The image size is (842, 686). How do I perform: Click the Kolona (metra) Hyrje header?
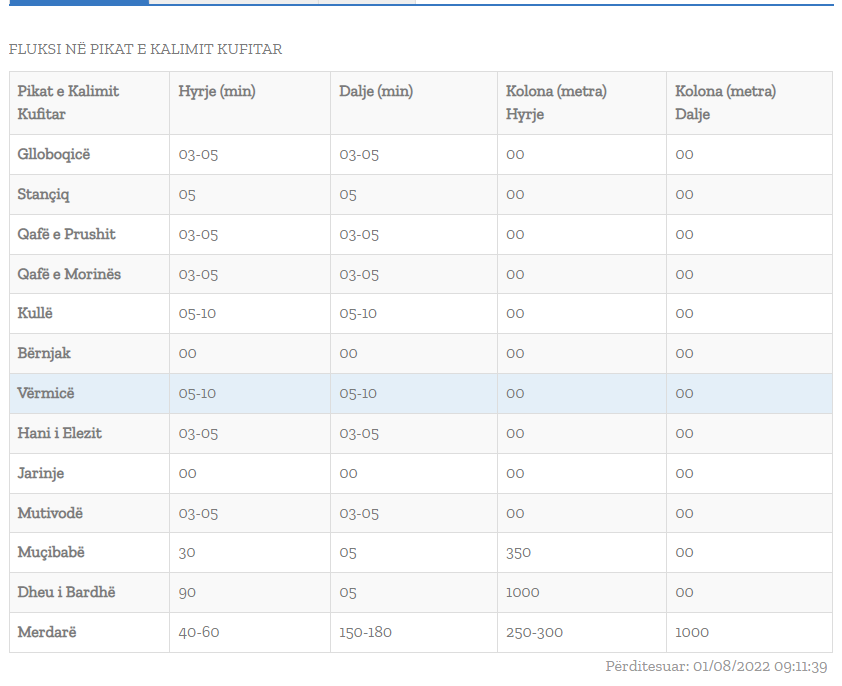(556, 102)
